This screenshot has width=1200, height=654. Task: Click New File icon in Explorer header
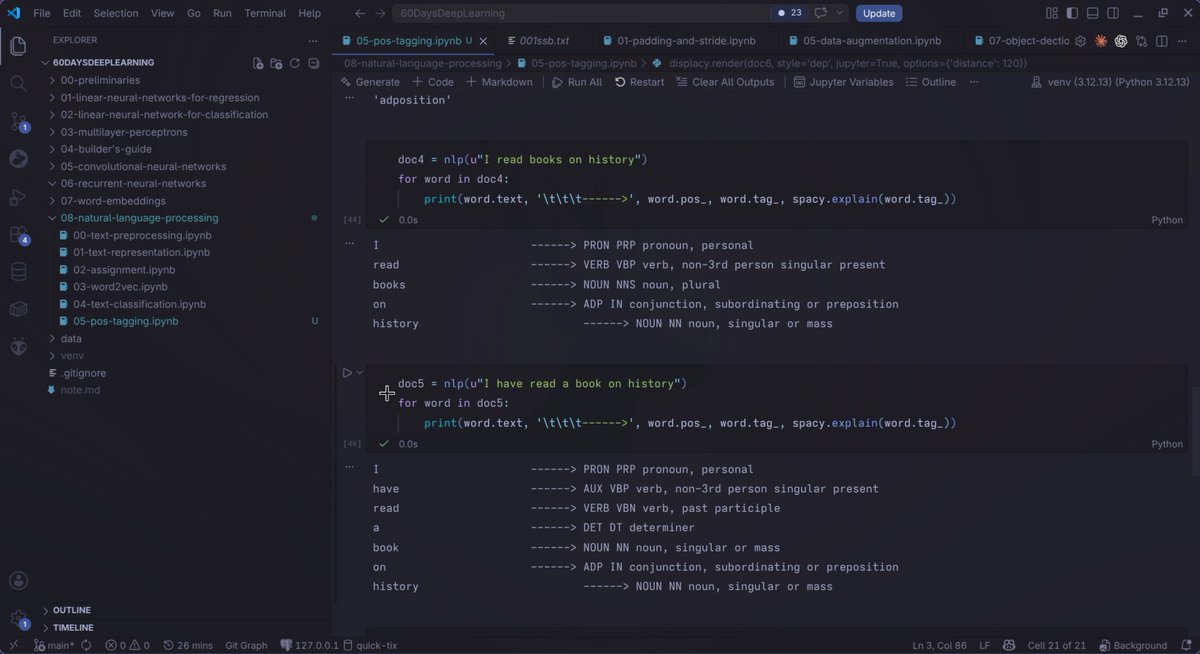click(x=258, y=63)
